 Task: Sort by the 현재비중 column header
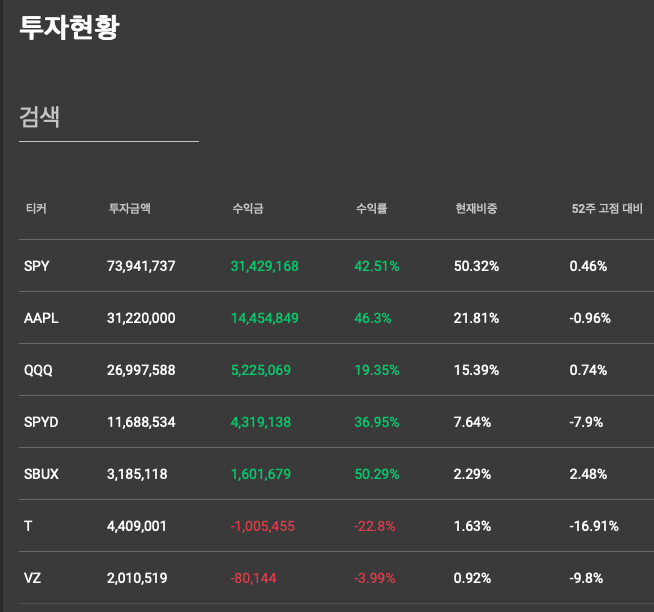[x=476, y=208]
